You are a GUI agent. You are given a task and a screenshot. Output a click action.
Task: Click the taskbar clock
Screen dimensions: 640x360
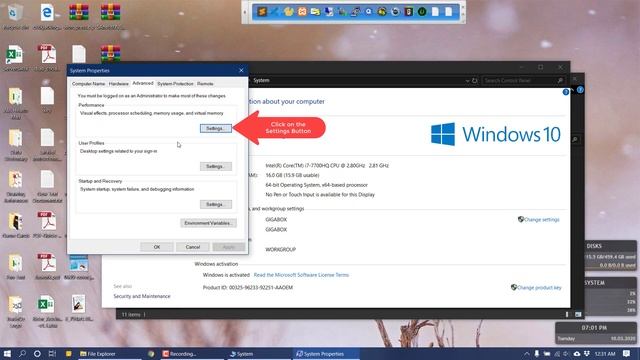(x=605, y=354)
